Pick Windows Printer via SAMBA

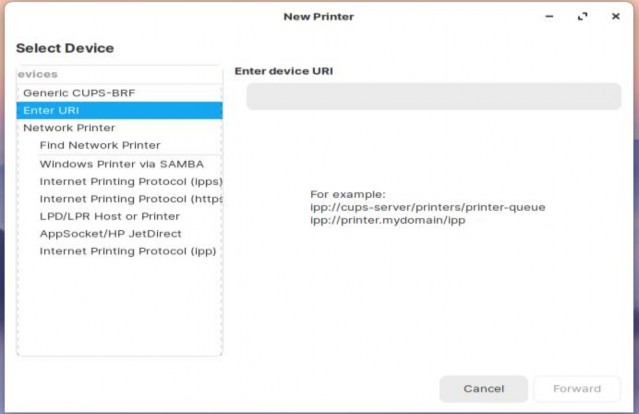point(122,163)
